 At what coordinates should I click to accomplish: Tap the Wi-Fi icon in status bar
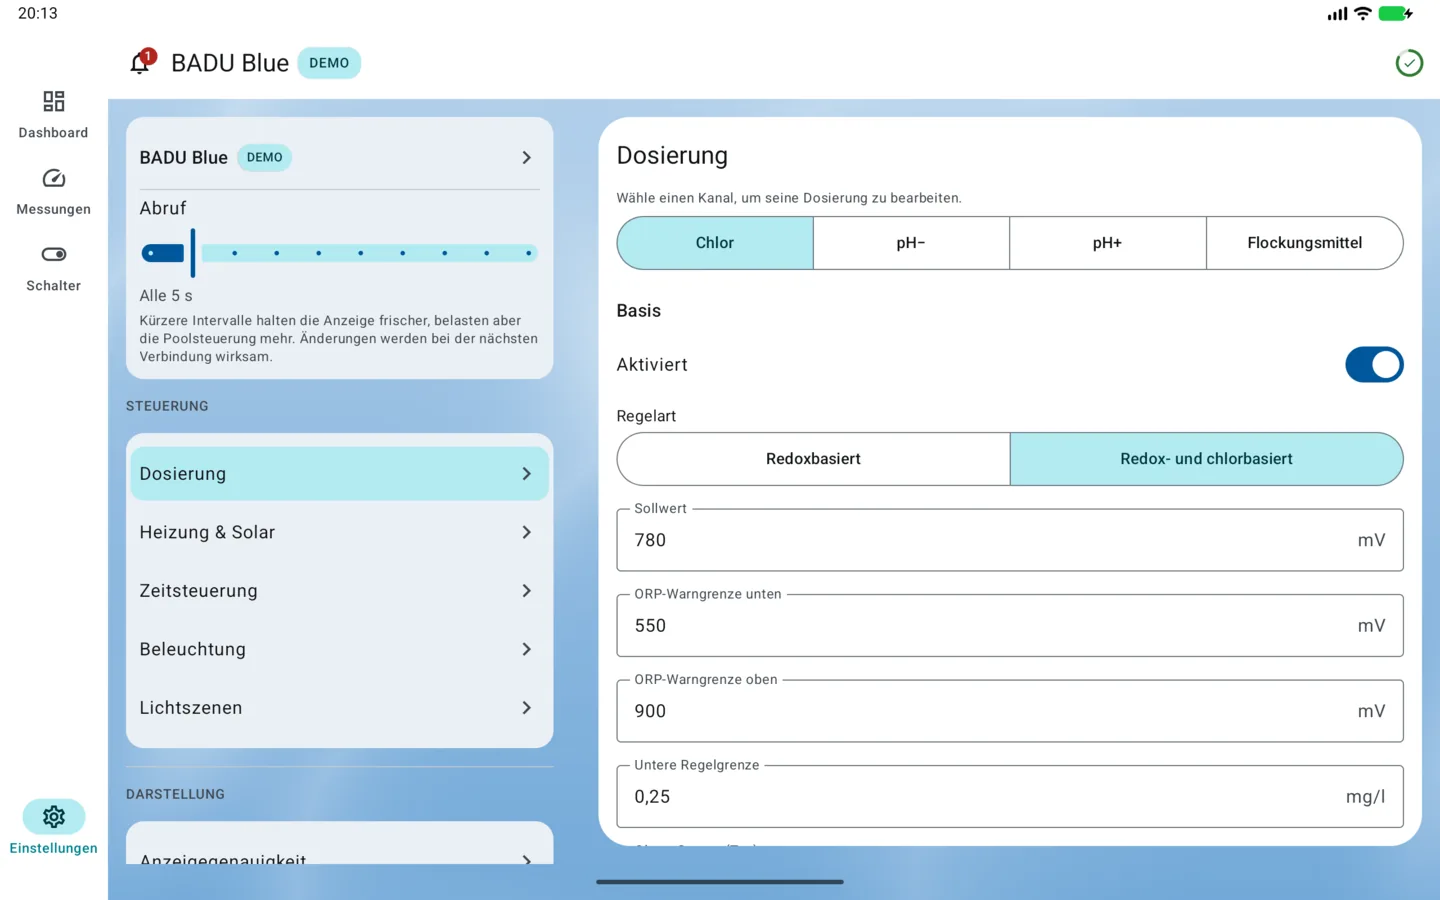[1362, 14]
